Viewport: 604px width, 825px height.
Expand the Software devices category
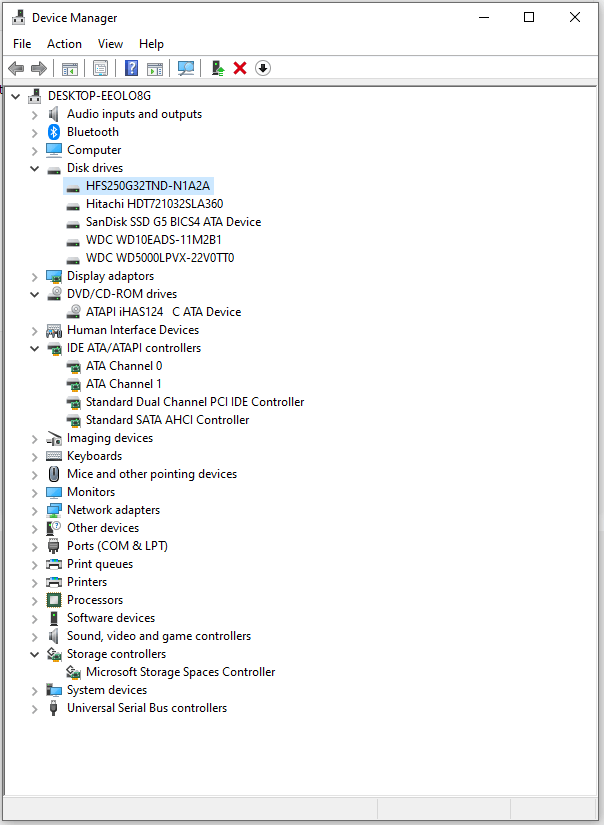[35, 619]
